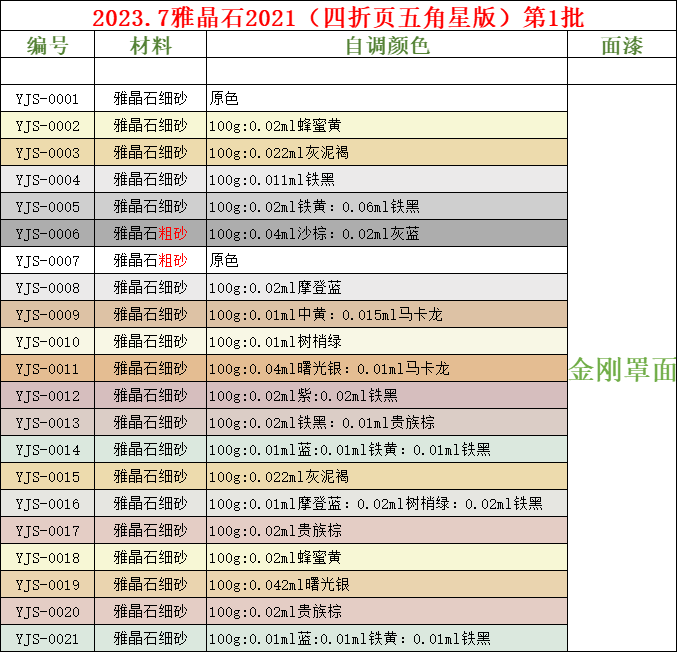677x652 pixels.
Task: Click the title cell '2023.7雅晶石2021（四折页五角星版）第1批'
Action: coord(338,18)
